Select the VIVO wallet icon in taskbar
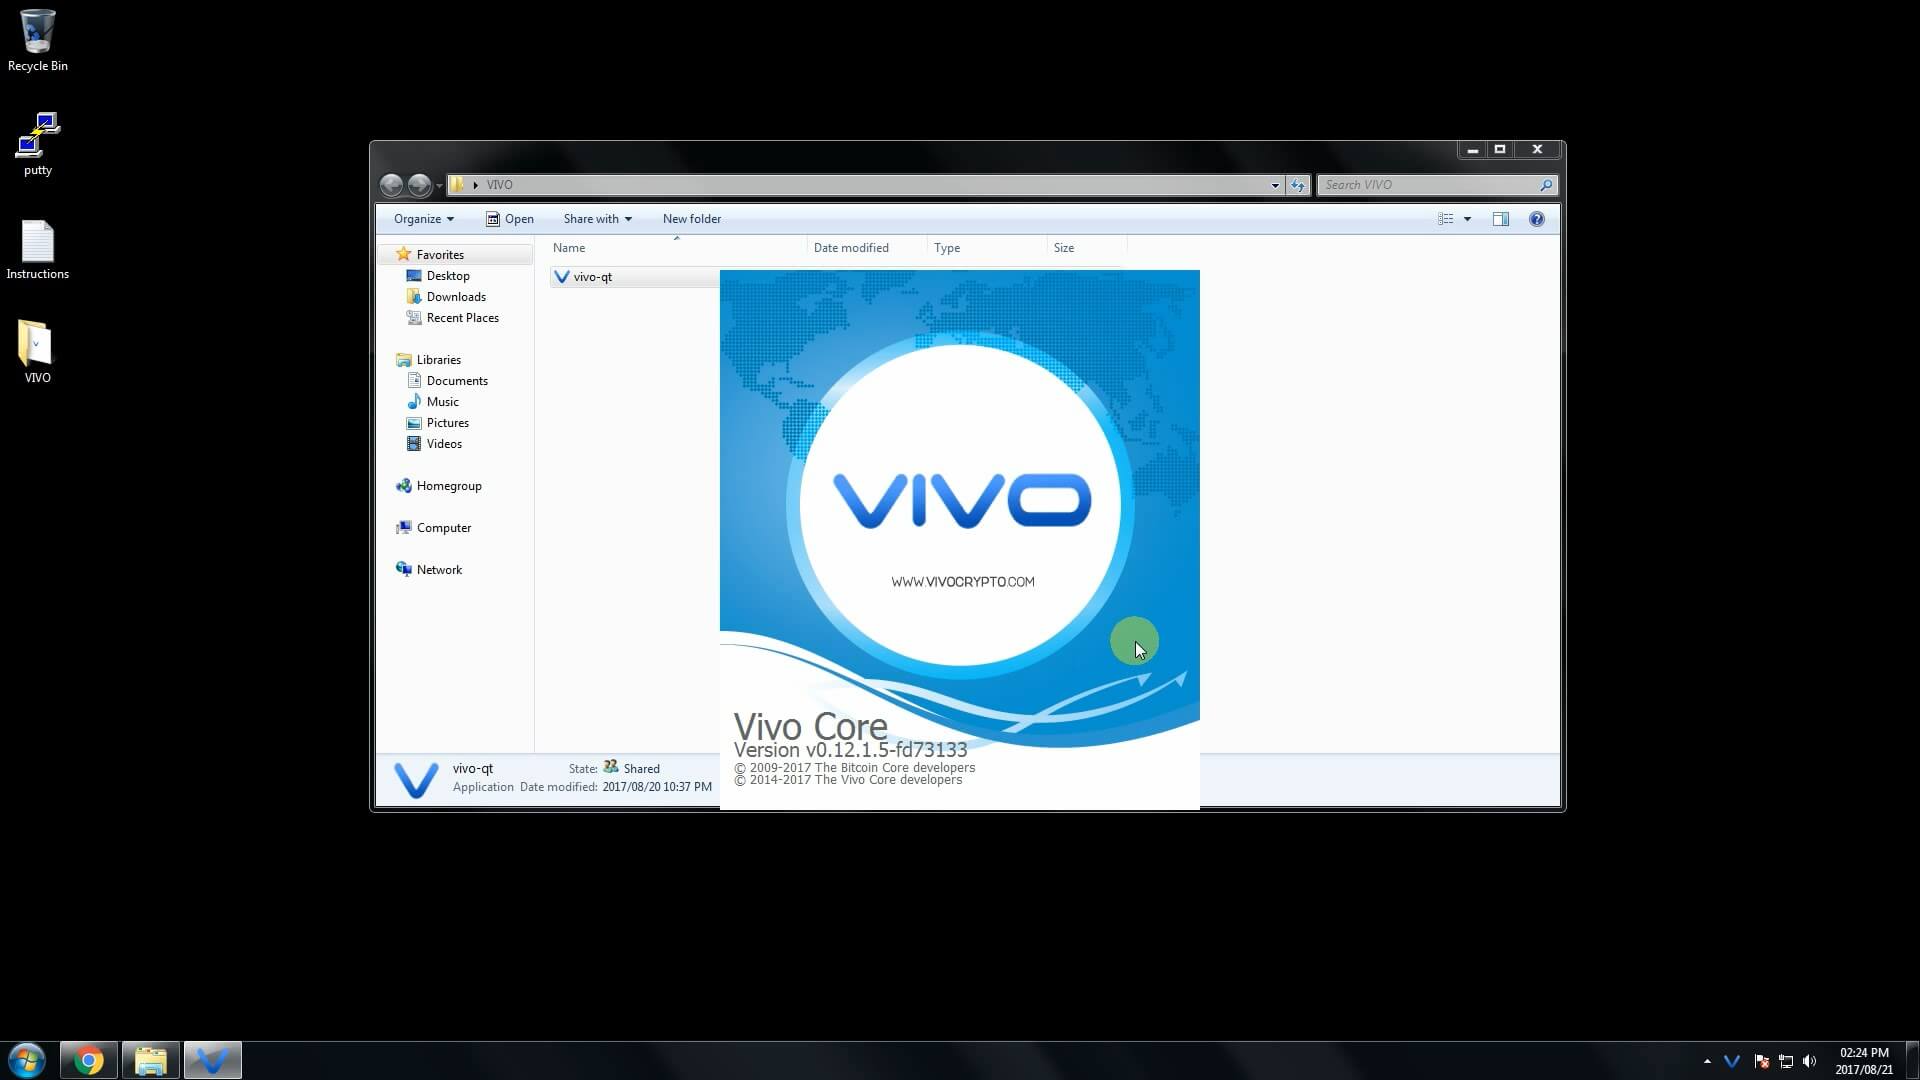Image resolution: width=1920 pixels, height=1080 pixels. [212, 1059]
